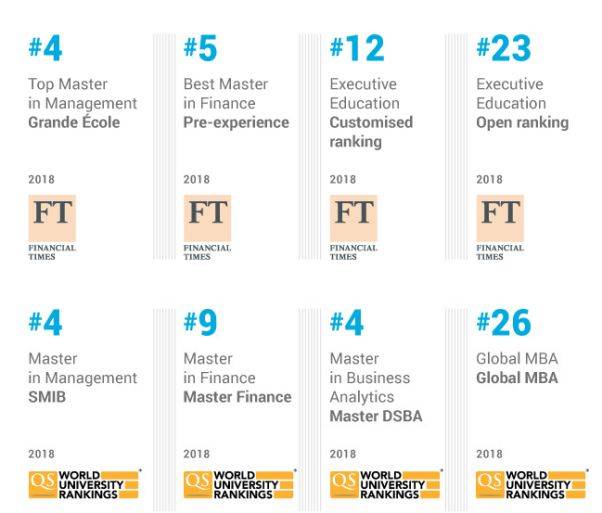Click the Open ranking label

tap(522, 123)
